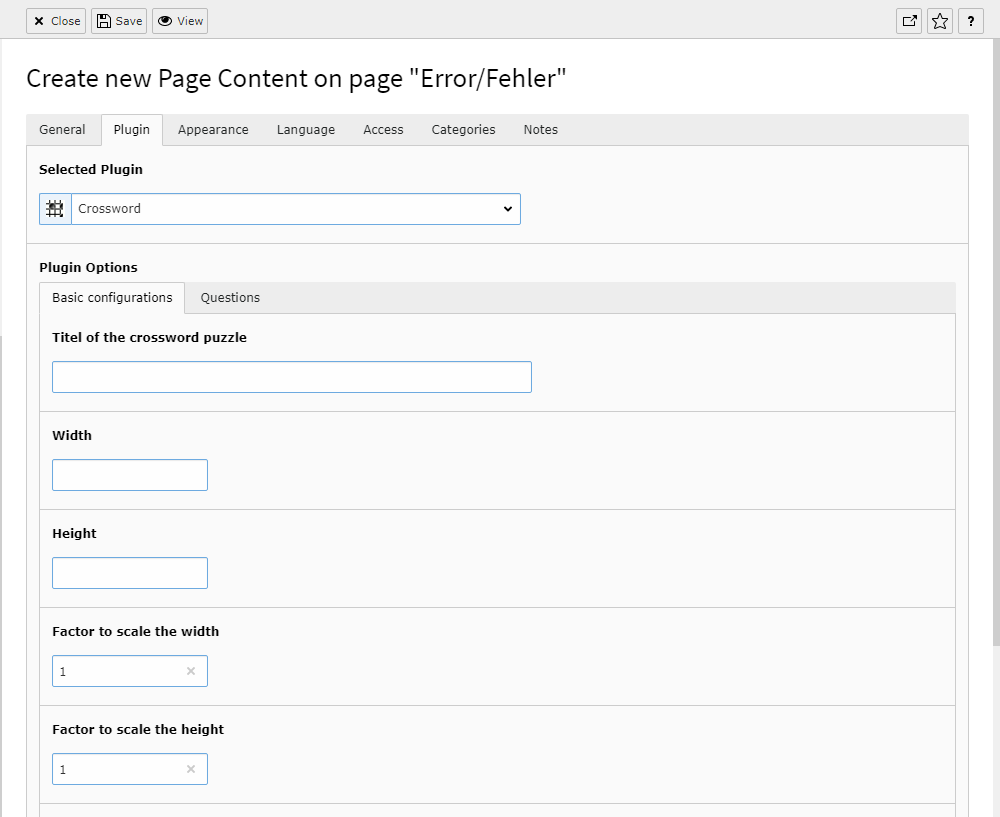
Task: Click the Crossword plugin grid icon
Action: [55, 209]
